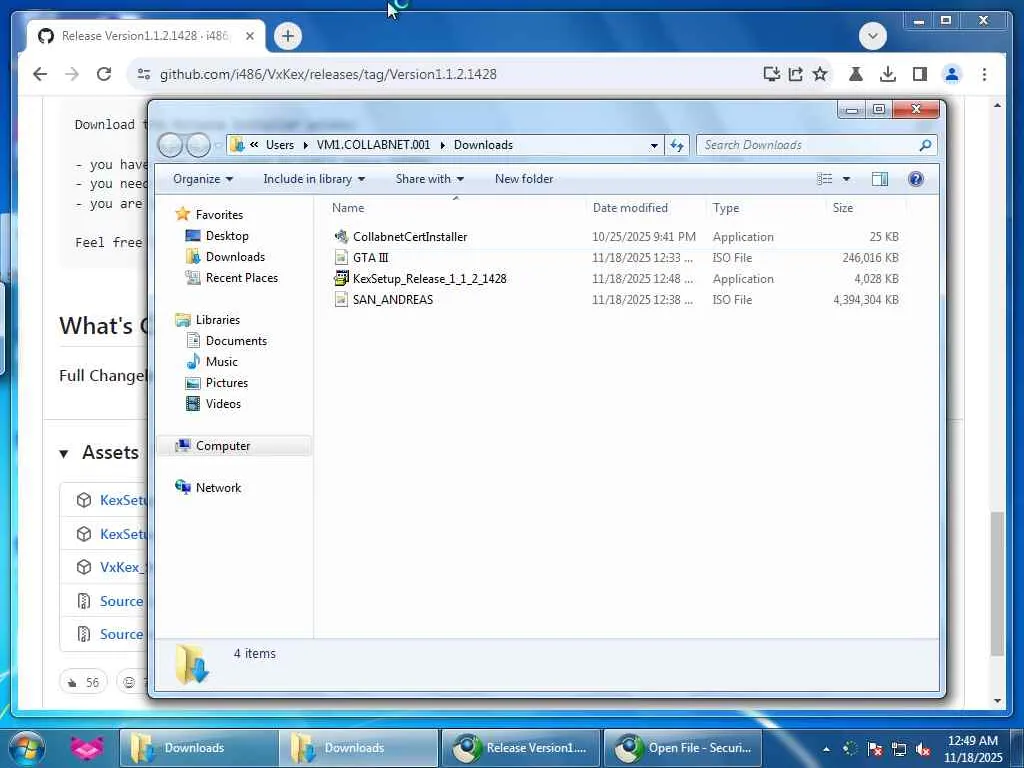Open Share with menu
This screenshot has width=1024, height=768.
click(429, 179)
